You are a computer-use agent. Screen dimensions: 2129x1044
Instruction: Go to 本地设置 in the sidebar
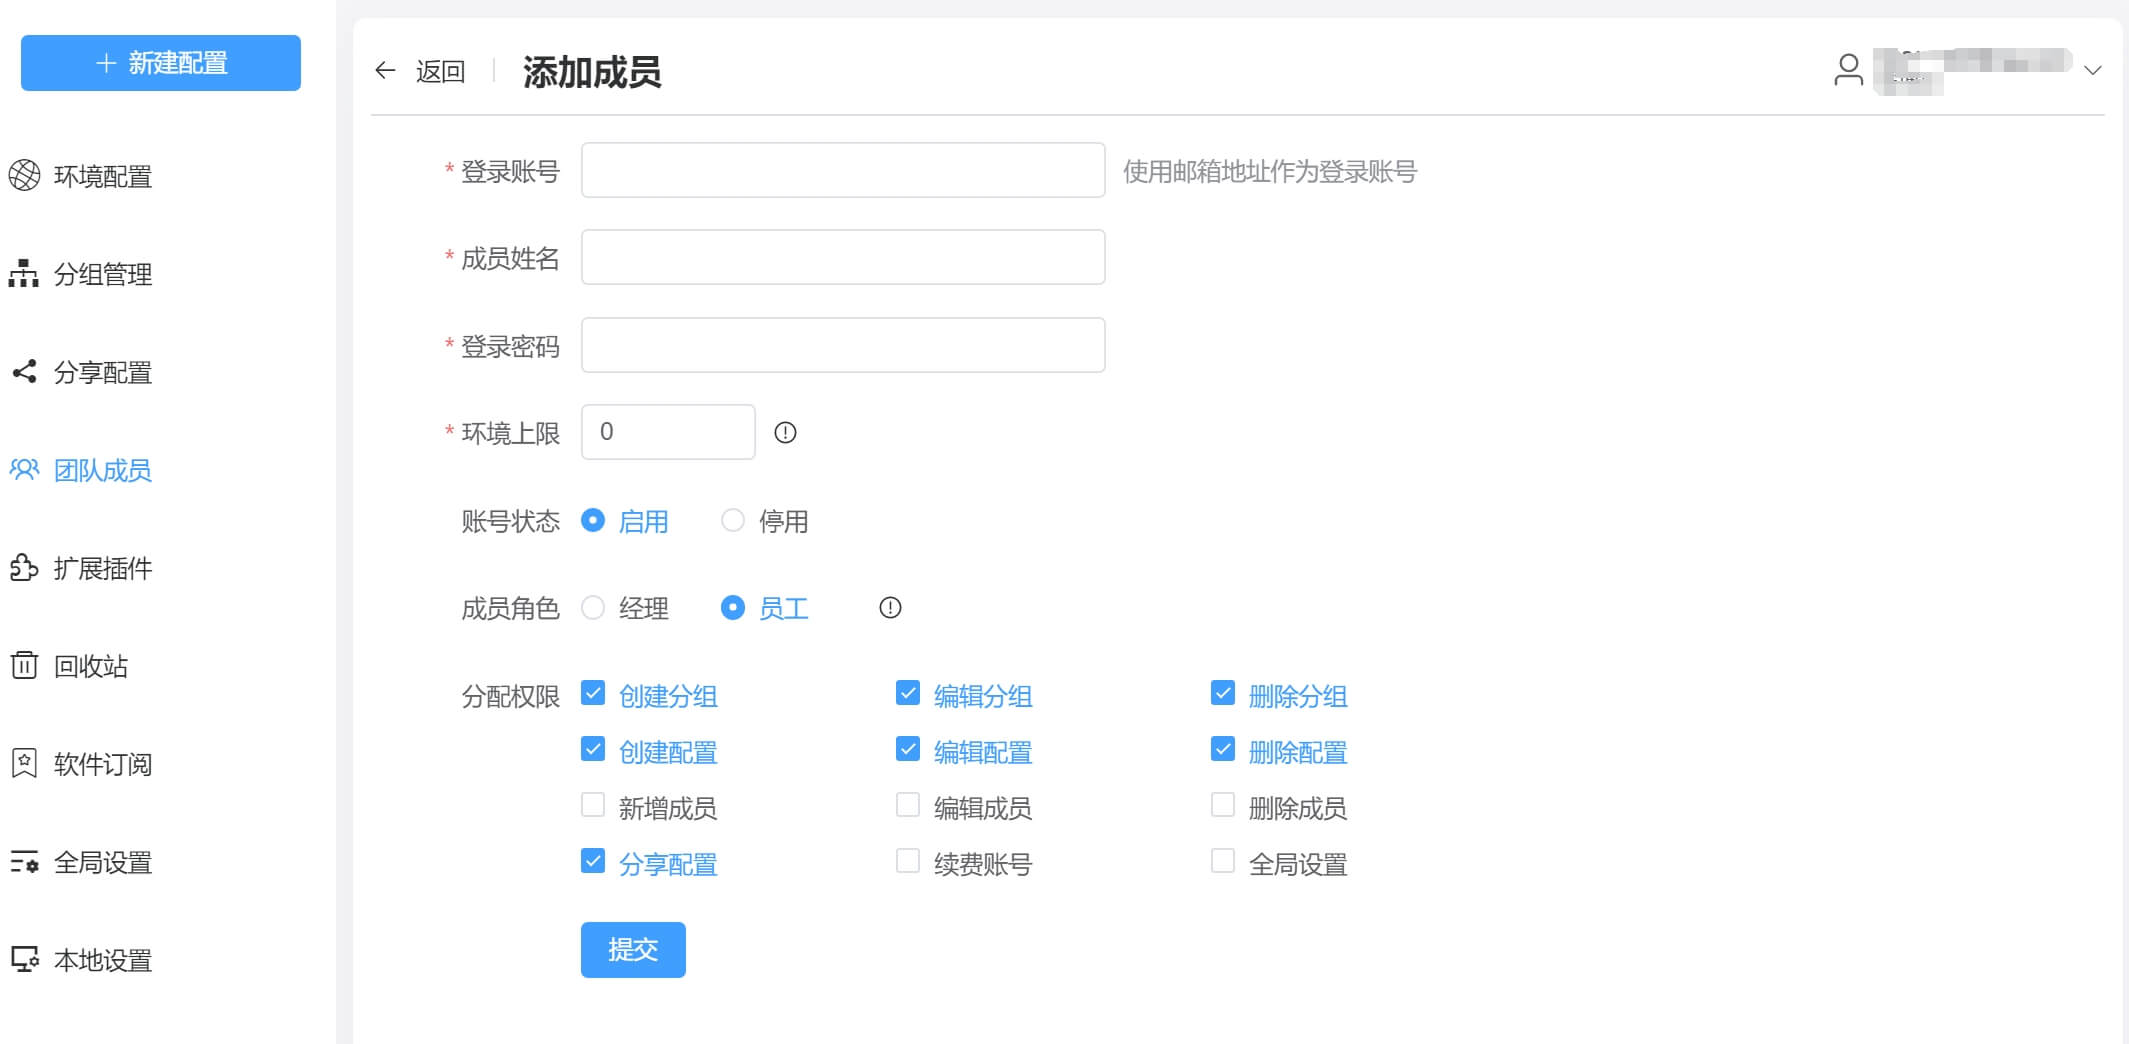tap(102, 960)
